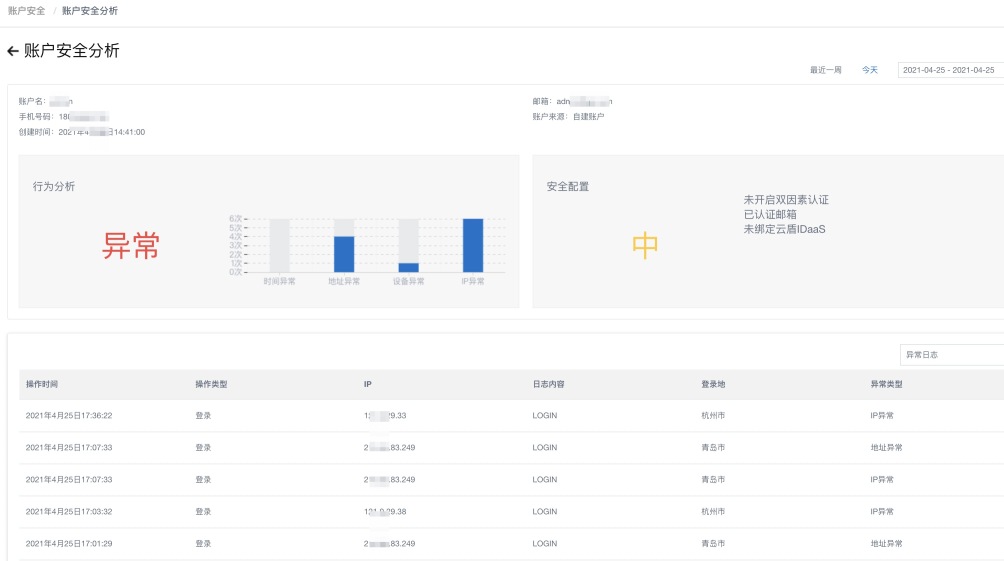Click the 设备异常 bar in the chart
This screenshot has height=561, width=1004.
coord(408,267)
